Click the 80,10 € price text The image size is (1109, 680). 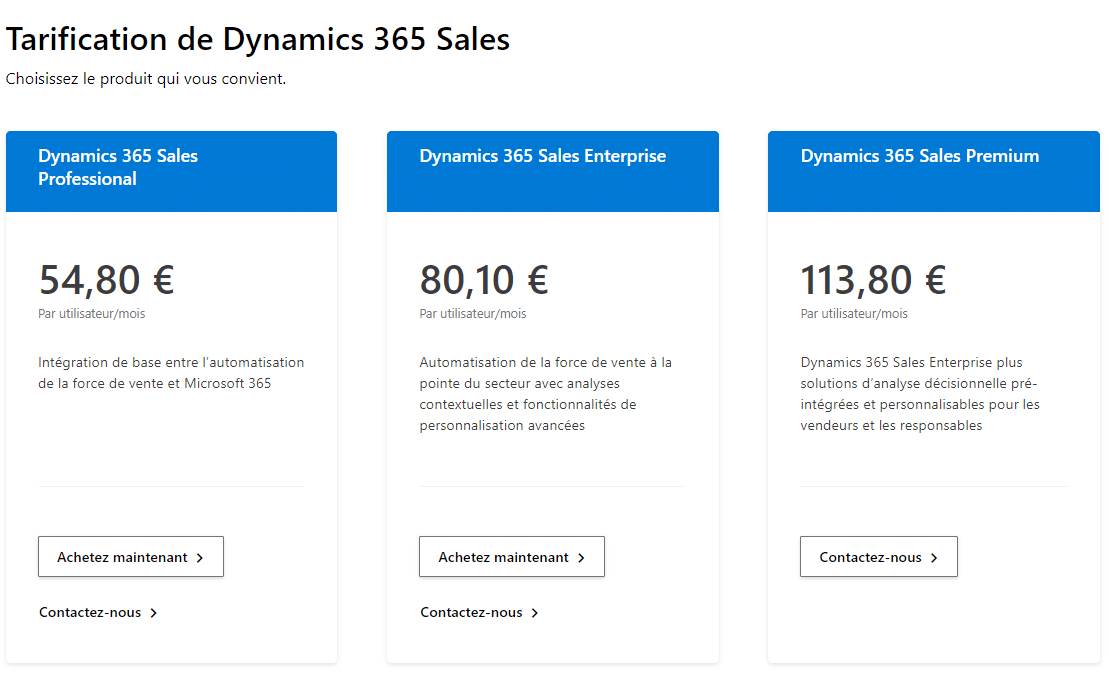[484, 280]
